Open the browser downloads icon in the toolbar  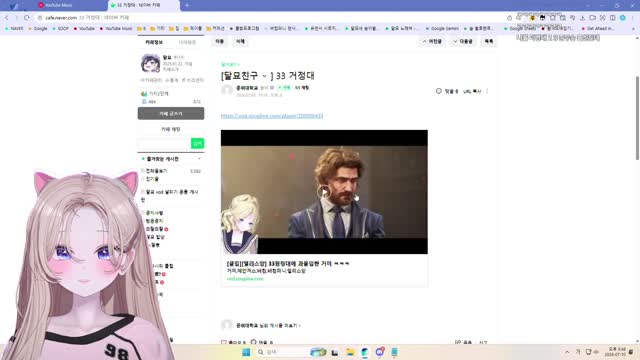point(582,18)
